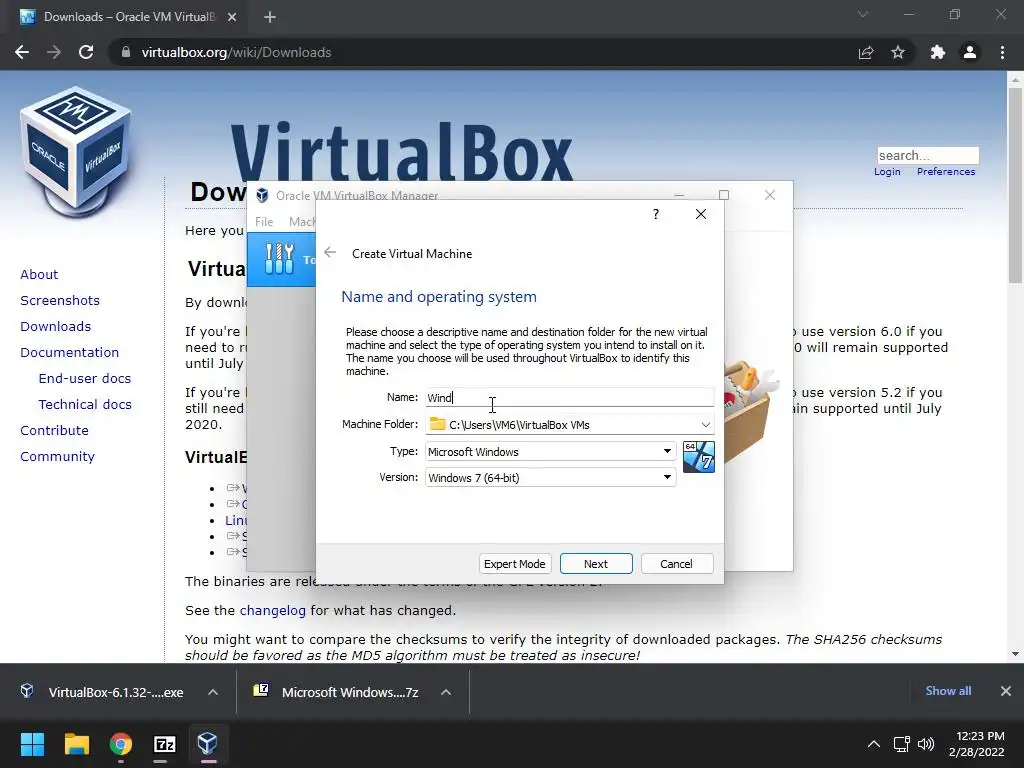1024x768 pixels.
Task: Go back in Chrome browser
Action: (22, 52)
